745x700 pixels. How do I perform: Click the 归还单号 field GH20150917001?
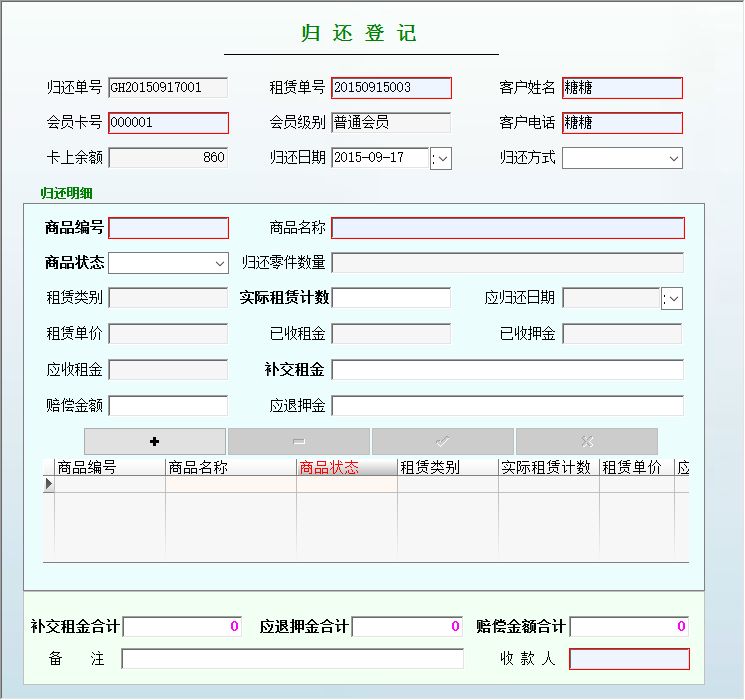click(168, 87)
